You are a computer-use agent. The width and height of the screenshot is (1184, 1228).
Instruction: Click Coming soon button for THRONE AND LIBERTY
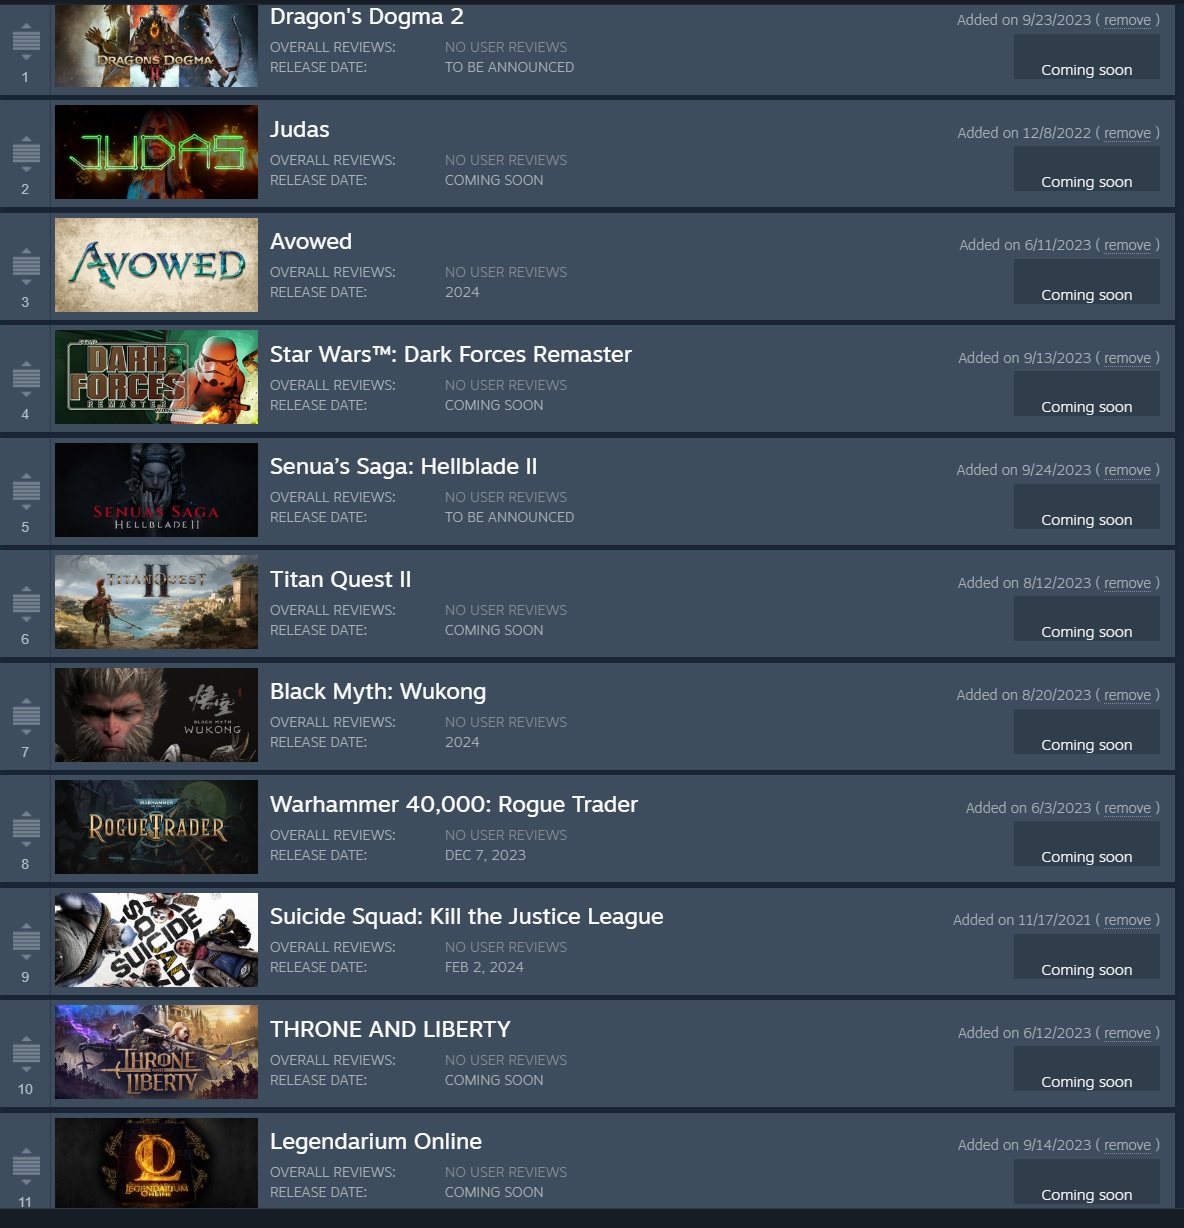pyautogui.click(x=1087, y=1069)
